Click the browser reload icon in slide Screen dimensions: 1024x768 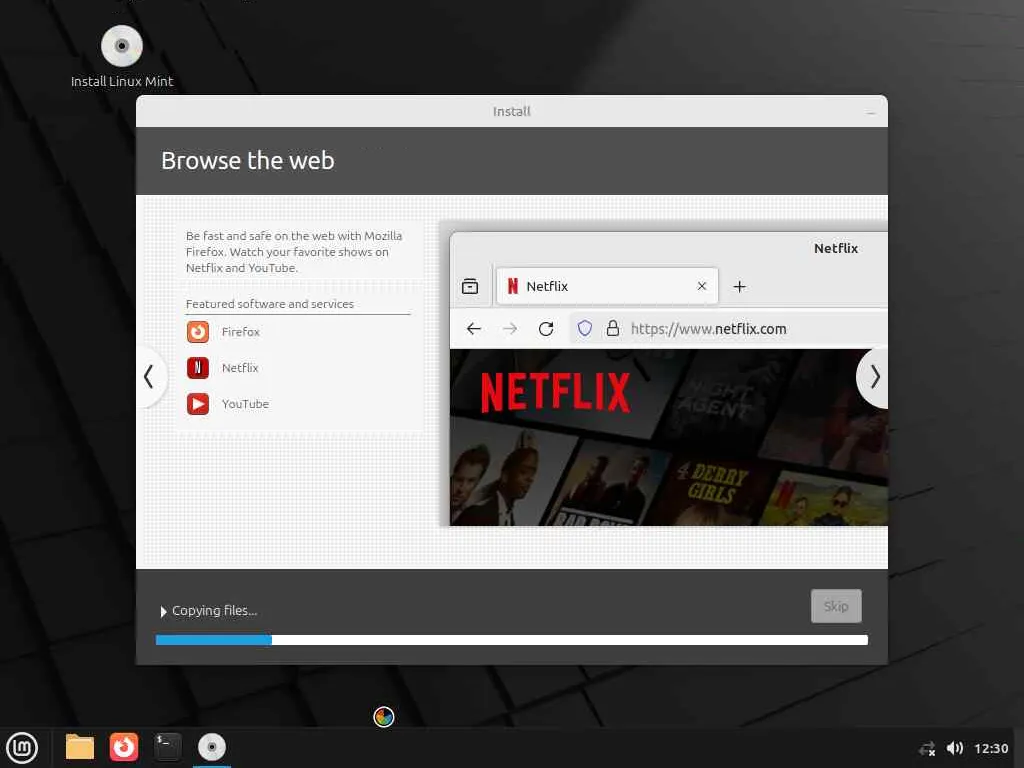click(x=546, y=328)
